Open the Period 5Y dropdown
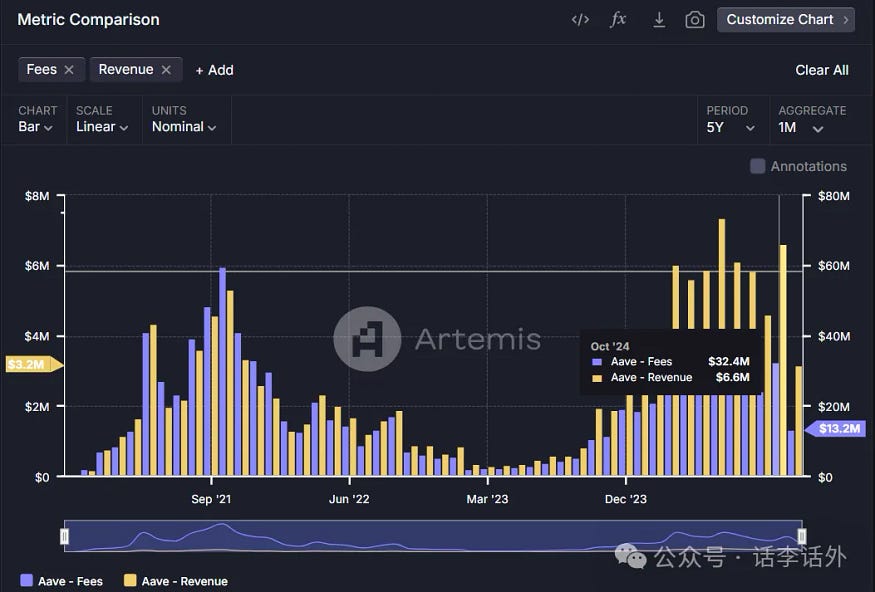 (x=730, y=128)
